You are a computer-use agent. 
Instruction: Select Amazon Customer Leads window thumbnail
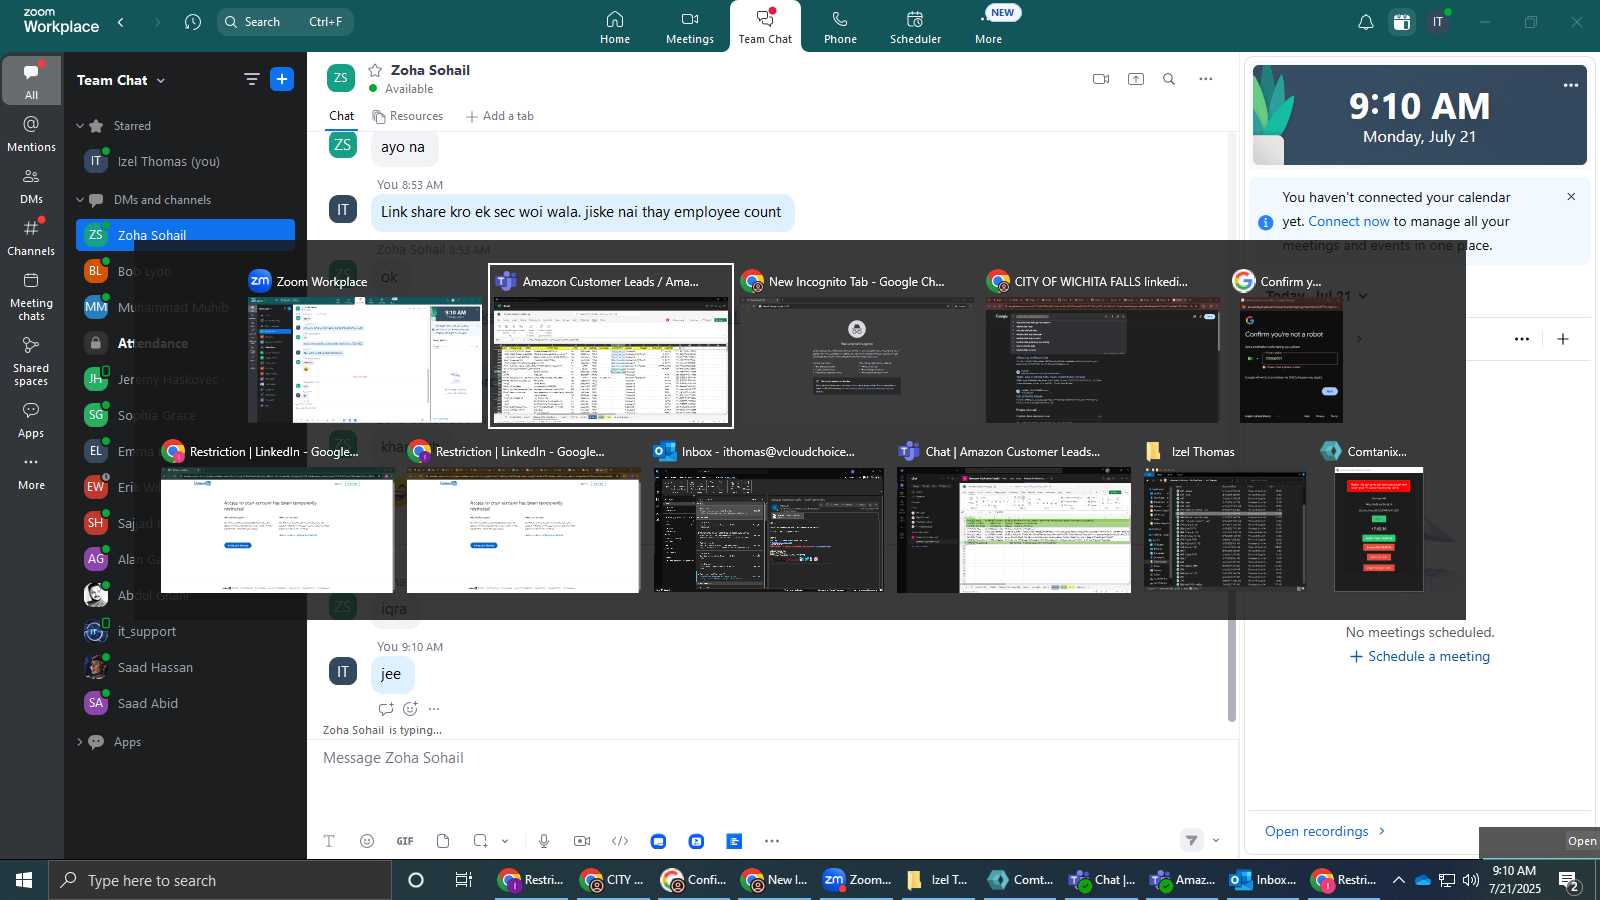tap(611, 346)
